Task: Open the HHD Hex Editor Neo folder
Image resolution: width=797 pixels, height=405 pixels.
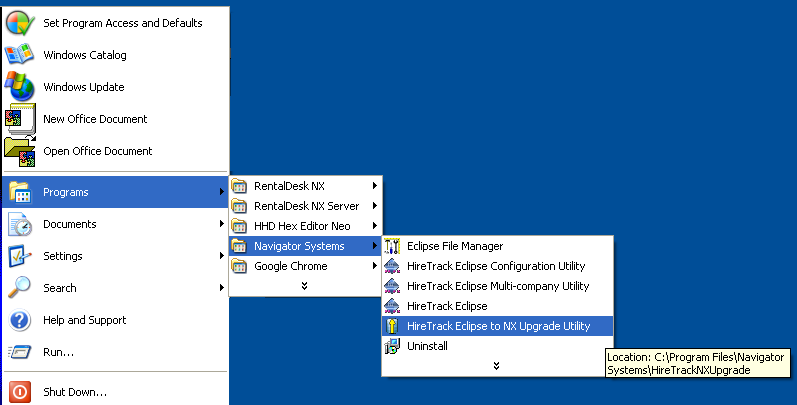Action: tap(301, 226)
